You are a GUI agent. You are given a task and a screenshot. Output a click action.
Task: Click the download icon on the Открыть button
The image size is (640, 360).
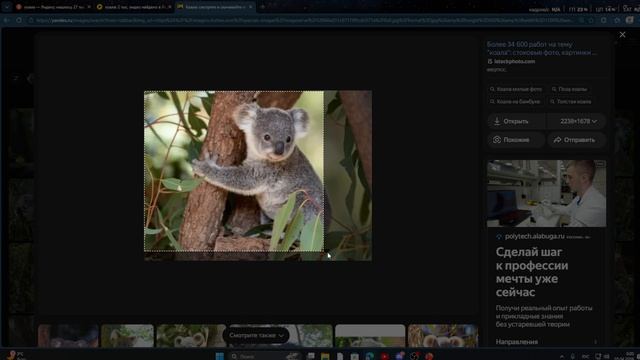point(497,121)
